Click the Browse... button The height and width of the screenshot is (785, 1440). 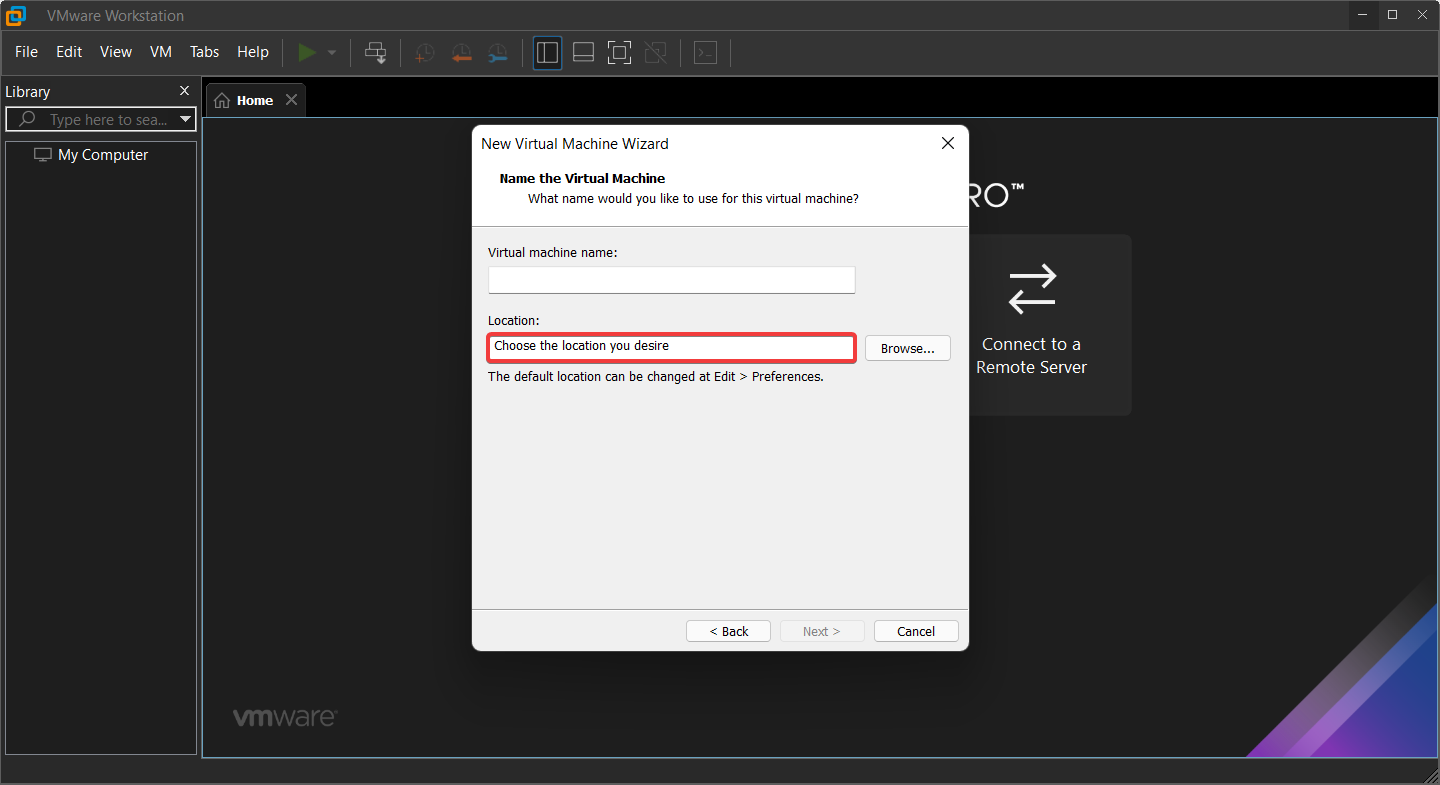pyautogui.click(x=908, y=348)
